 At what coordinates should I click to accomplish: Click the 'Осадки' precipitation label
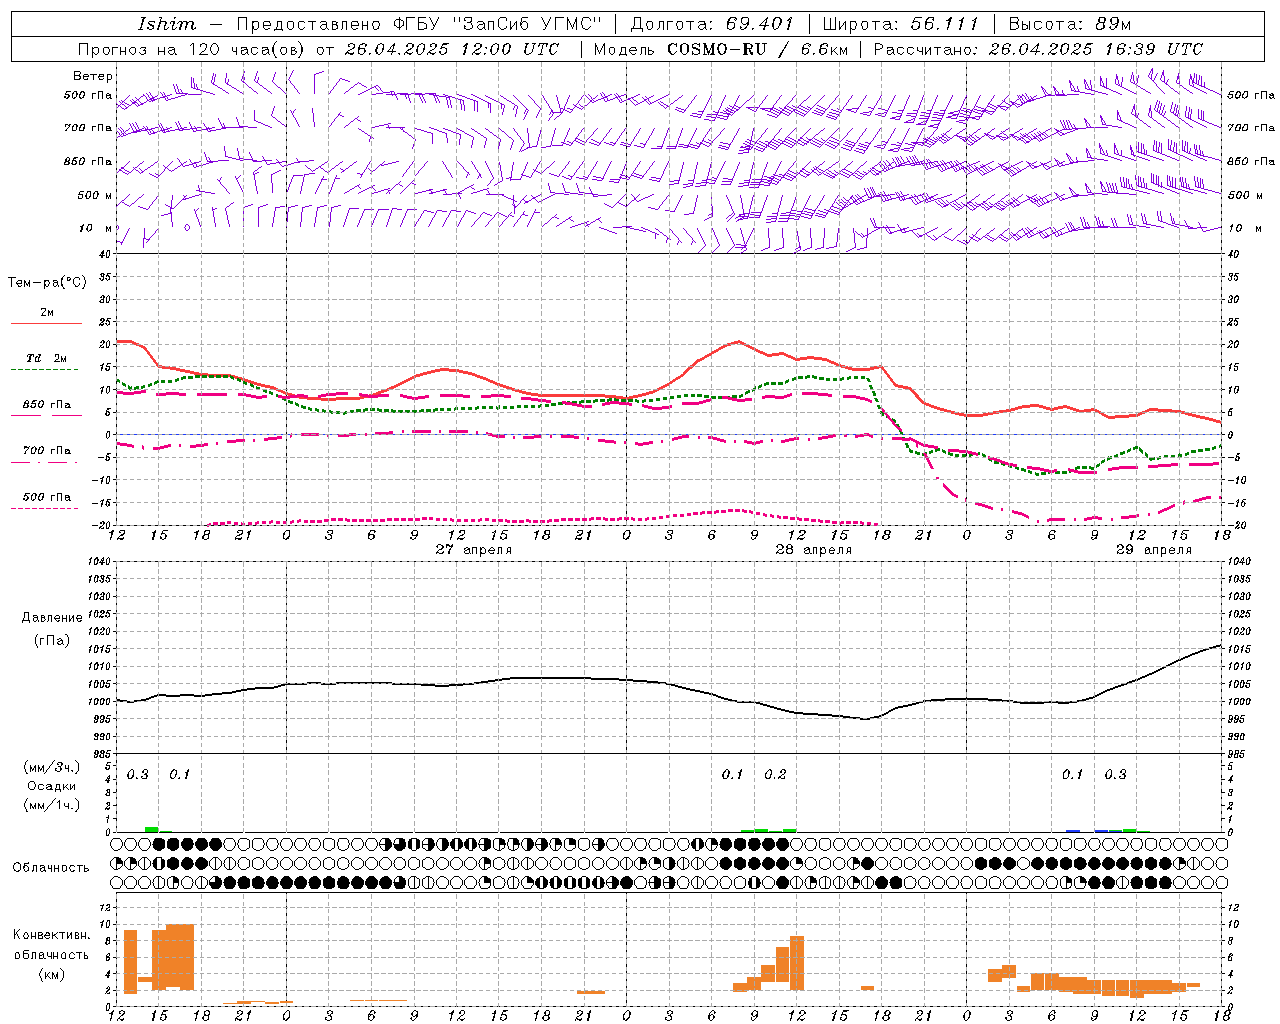pos(52,786)
